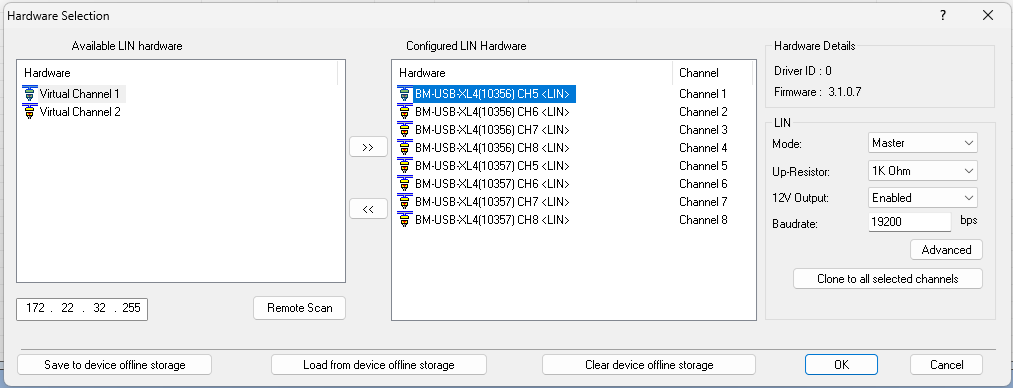Click the last IP octet 255
Screen dimensions: 1013x388
(x=131, y=309)
